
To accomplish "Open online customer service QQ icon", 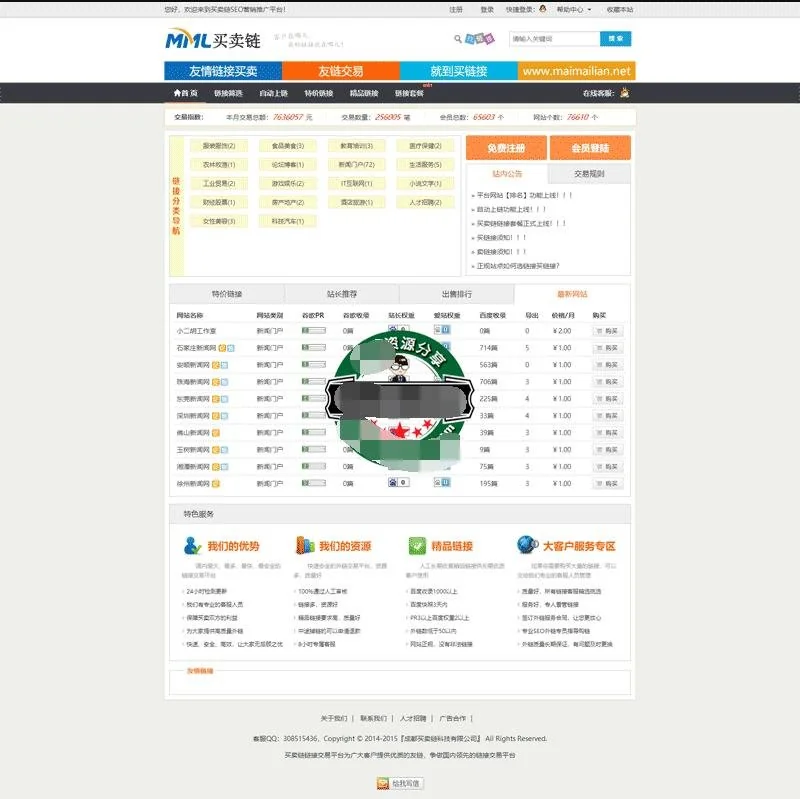I will (624, 93).
